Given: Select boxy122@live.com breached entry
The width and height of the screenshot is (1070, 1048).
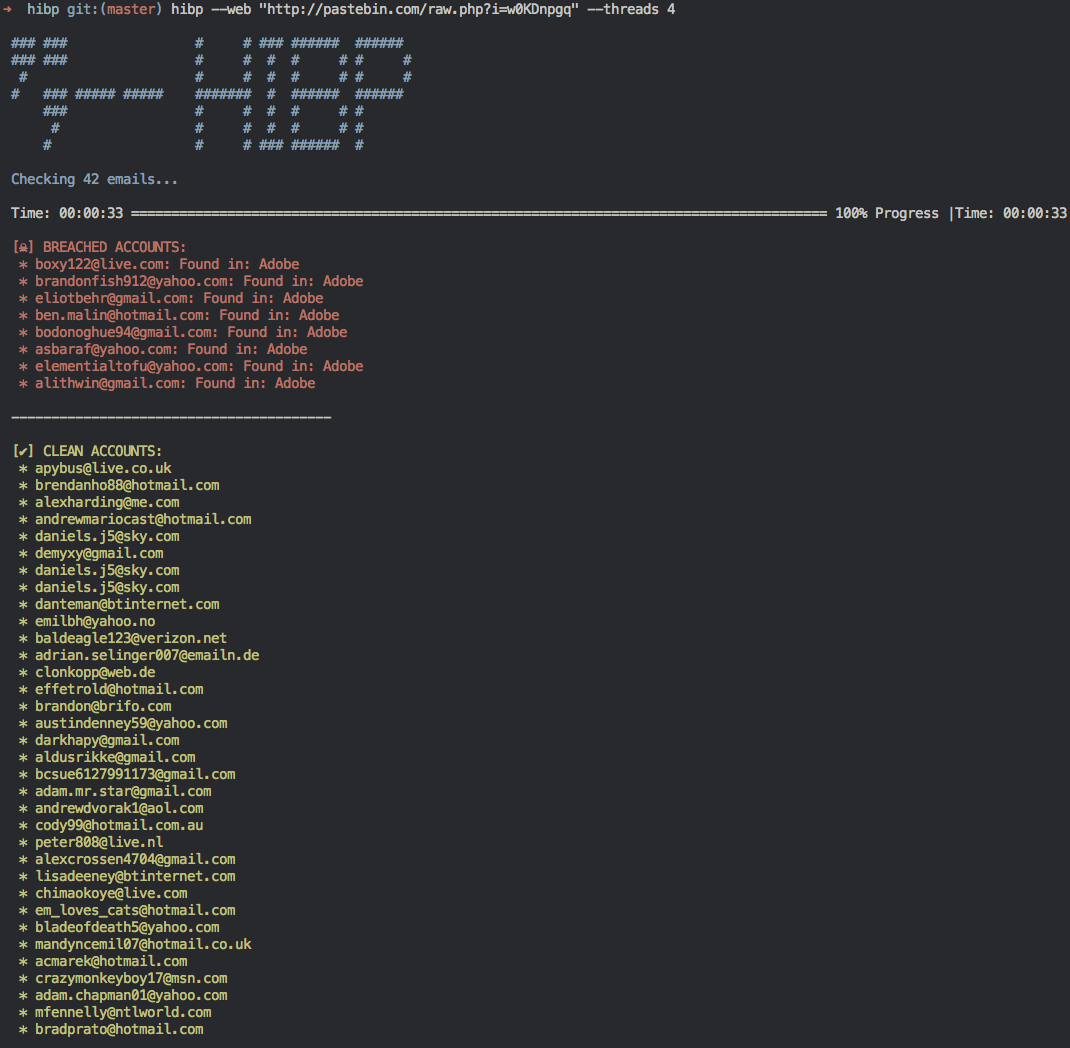Looking at the screenshot, I should 167,265.
